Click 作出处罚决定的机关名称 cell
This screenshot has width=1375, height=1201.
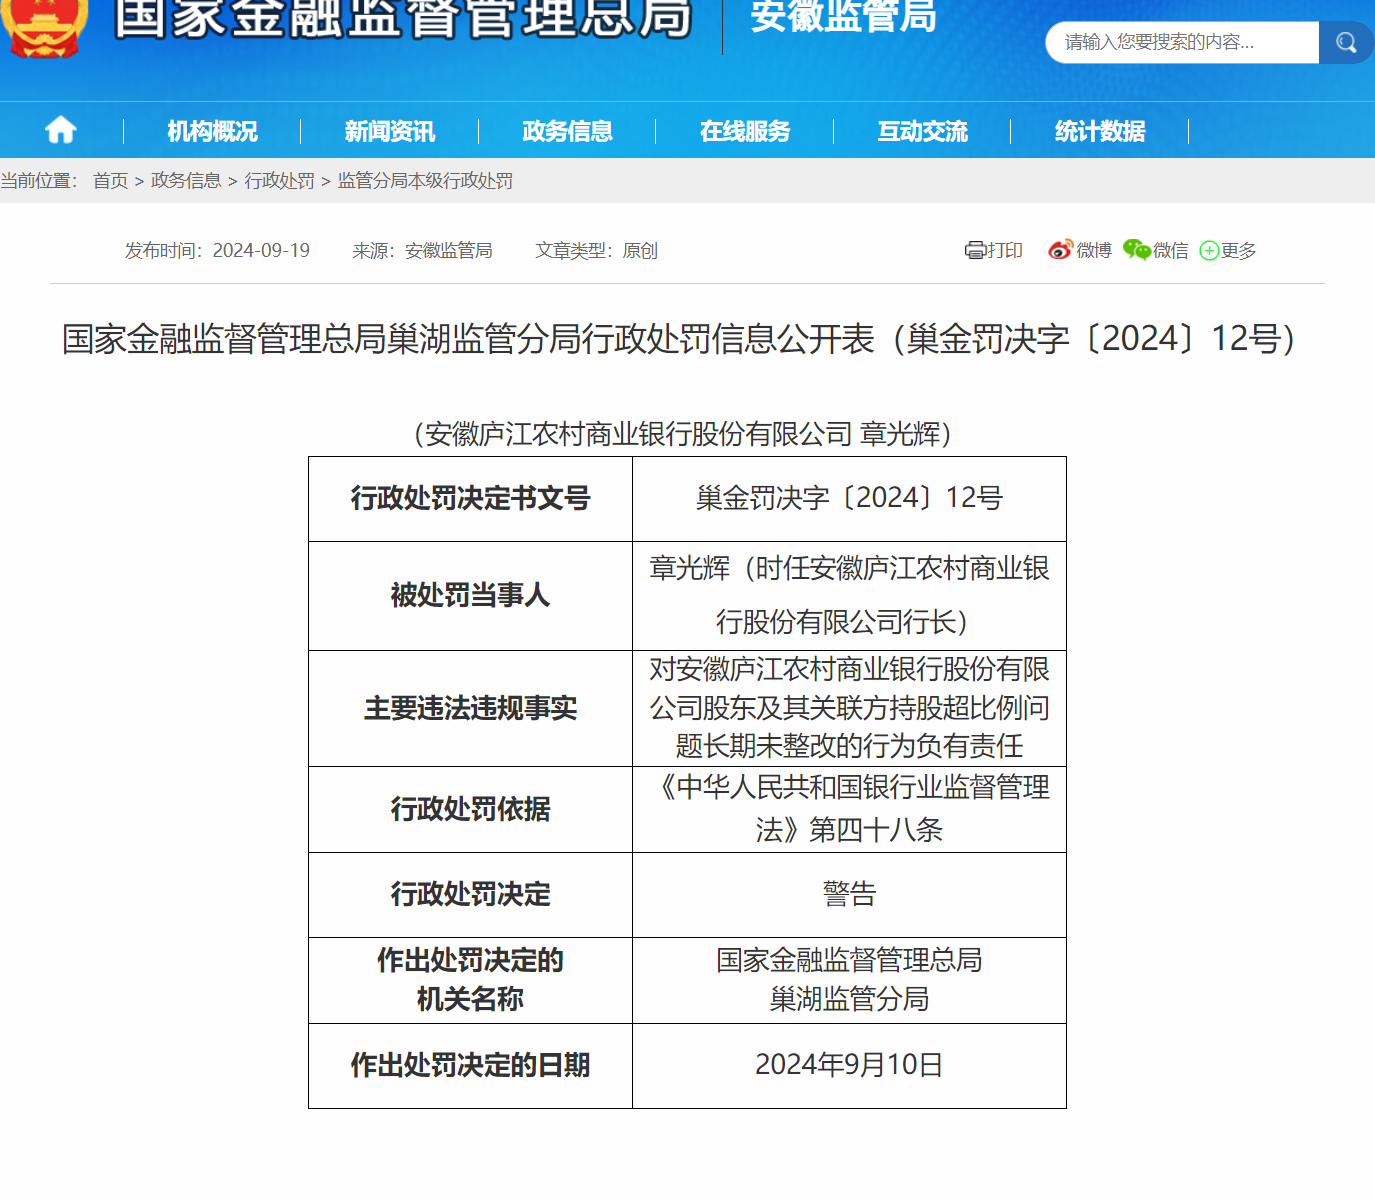[470, 980]
